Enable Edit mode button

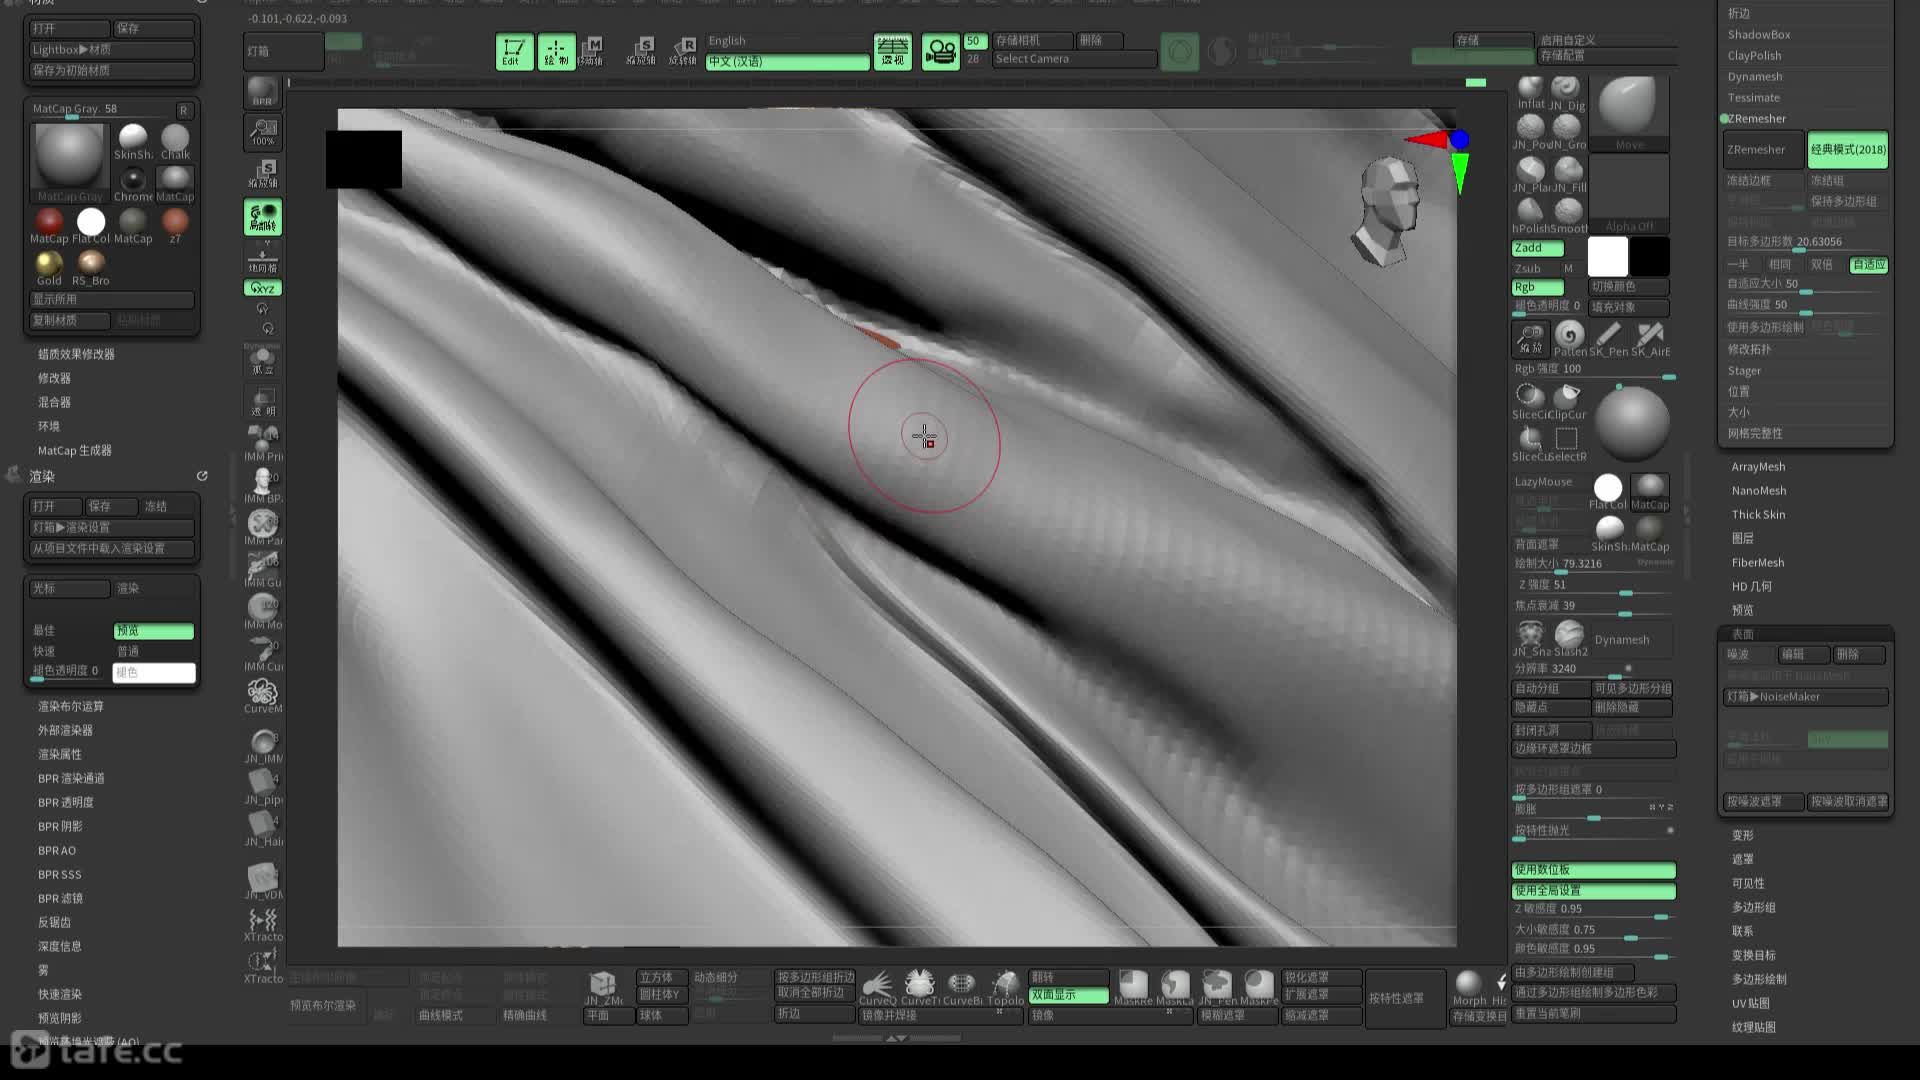pos(514,52)
